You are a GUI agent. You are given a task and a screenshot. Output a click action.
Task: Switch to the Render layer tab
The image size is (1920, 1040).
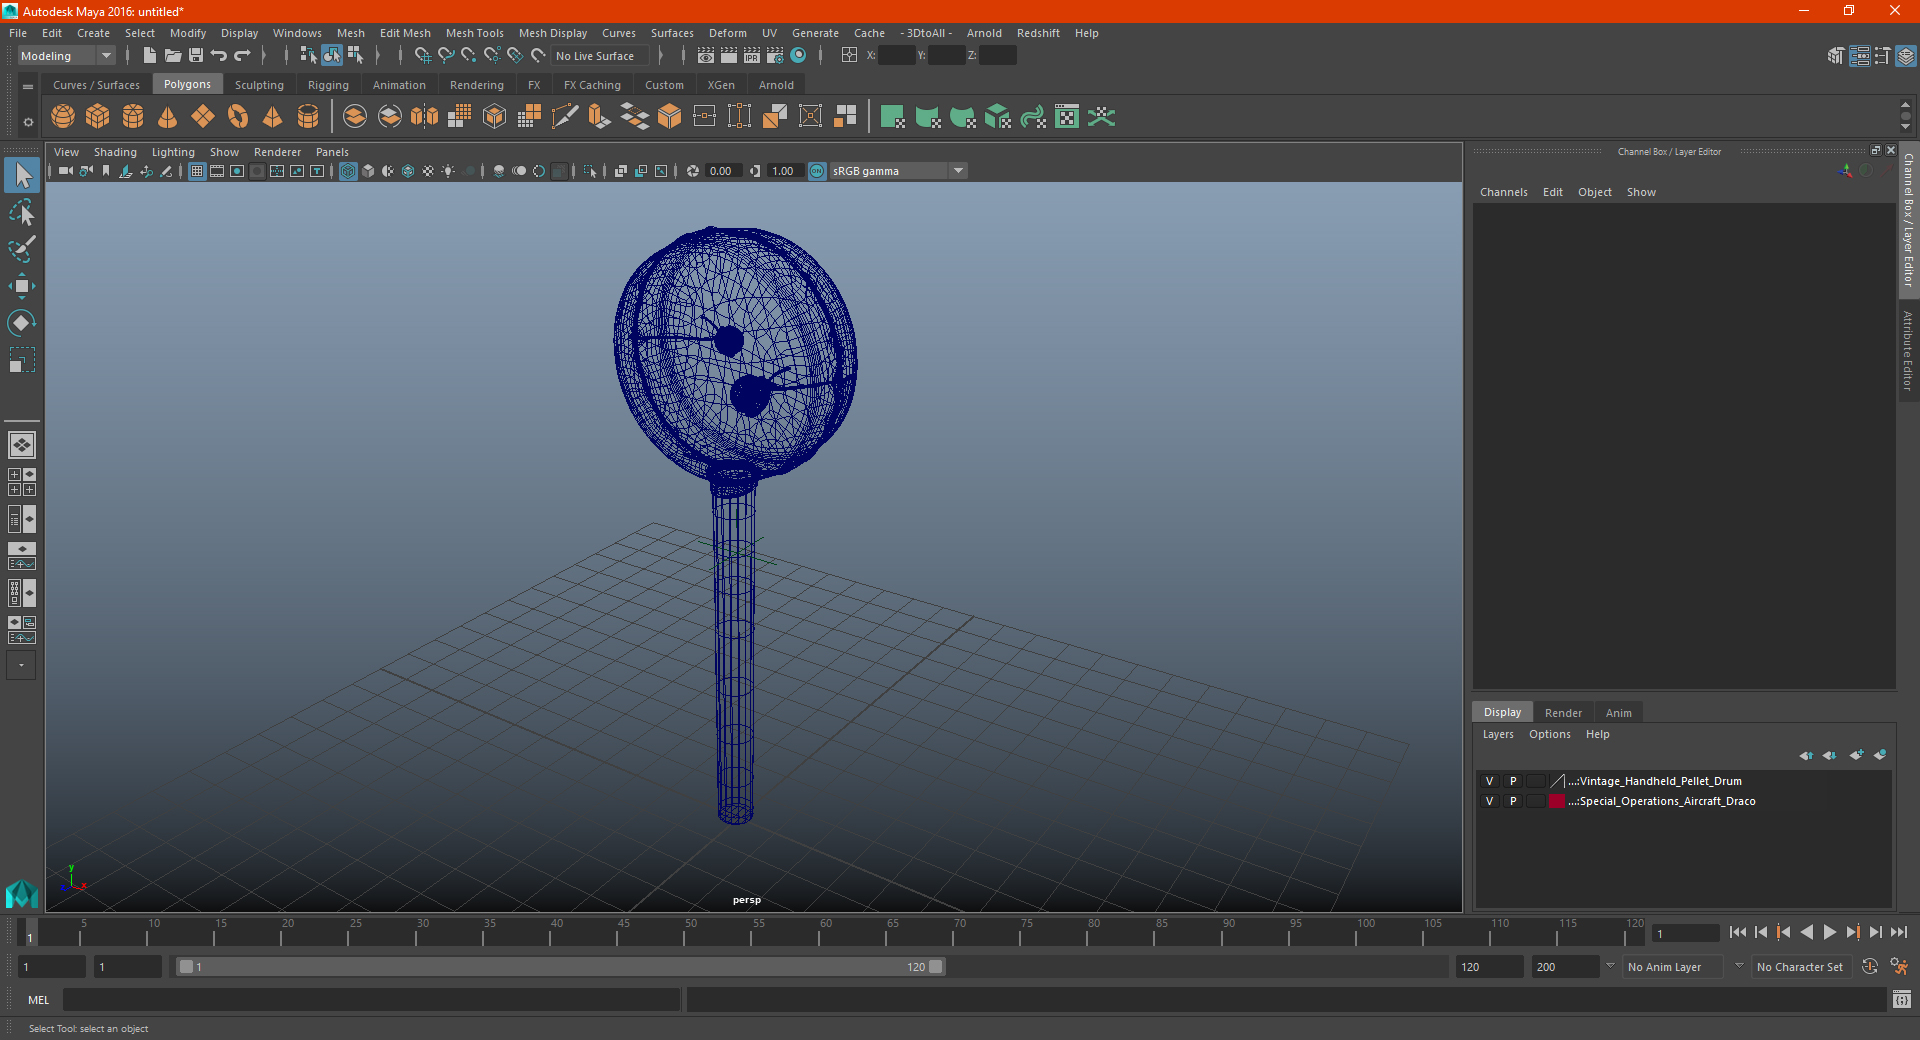click(1563, 713)
